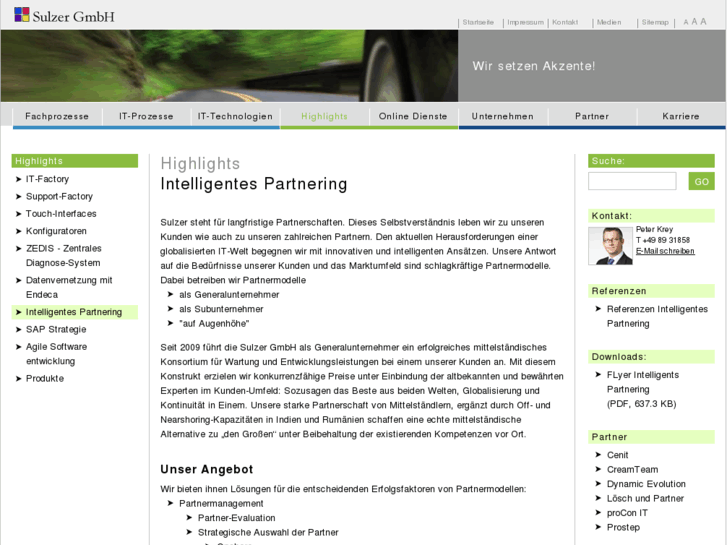
Task: Open the CreamTeam partner link
Action: point(632,469)
